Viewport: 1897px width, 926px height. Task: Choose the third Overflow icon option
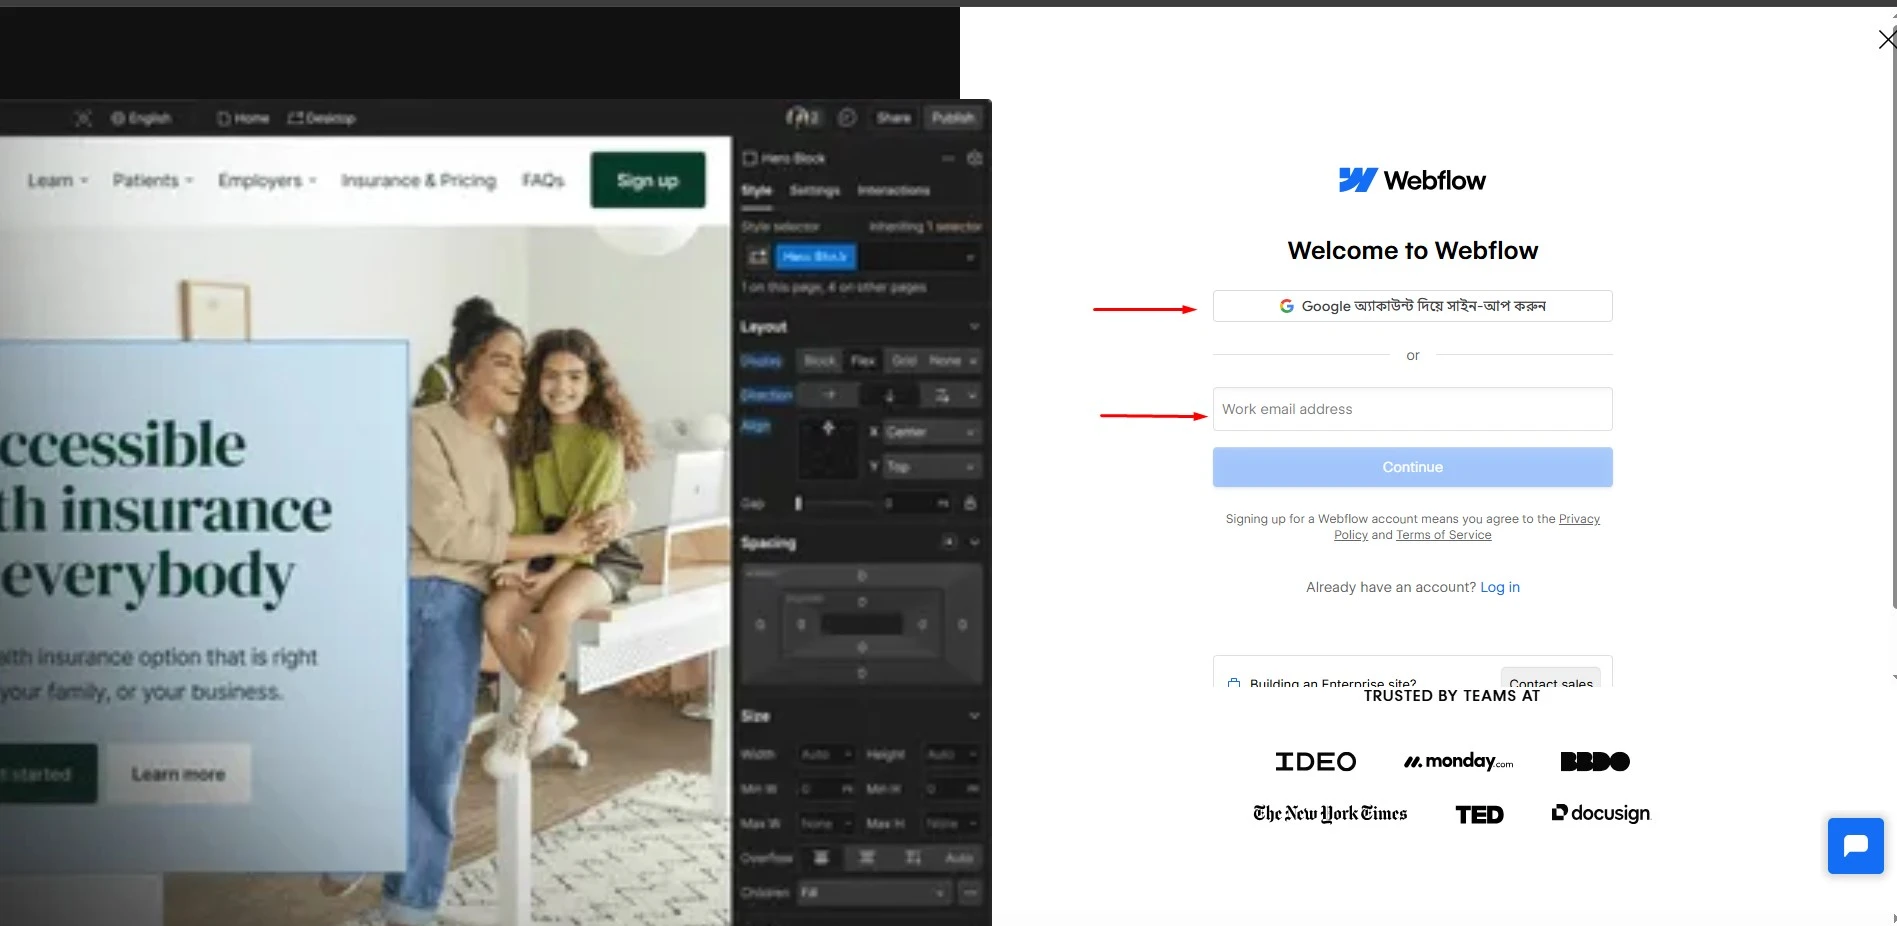(x=913, y=857)
